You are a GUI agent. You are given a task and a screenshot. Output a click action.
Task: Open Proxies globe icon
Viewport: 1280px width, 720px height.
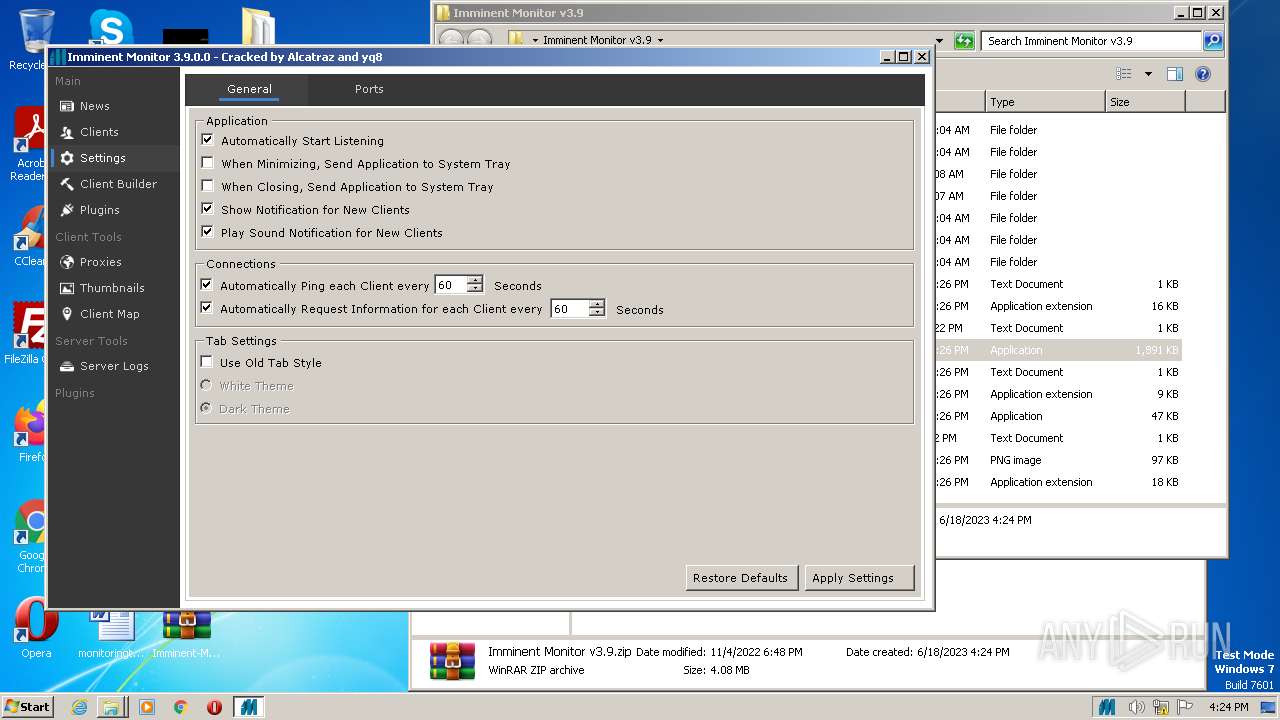point(67,262)
